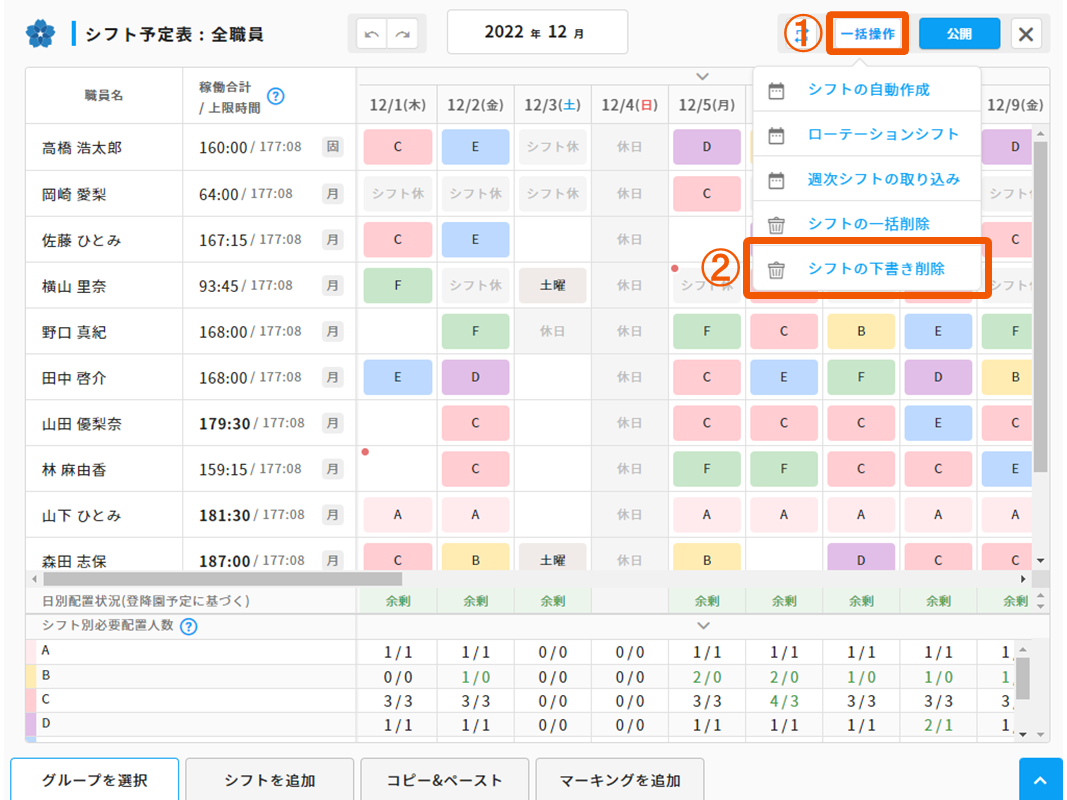The height and width of the screenshot is (800, 1067).
Task: Click the trash icon for シフトの下書き削除
Action: tap(777, 269)
